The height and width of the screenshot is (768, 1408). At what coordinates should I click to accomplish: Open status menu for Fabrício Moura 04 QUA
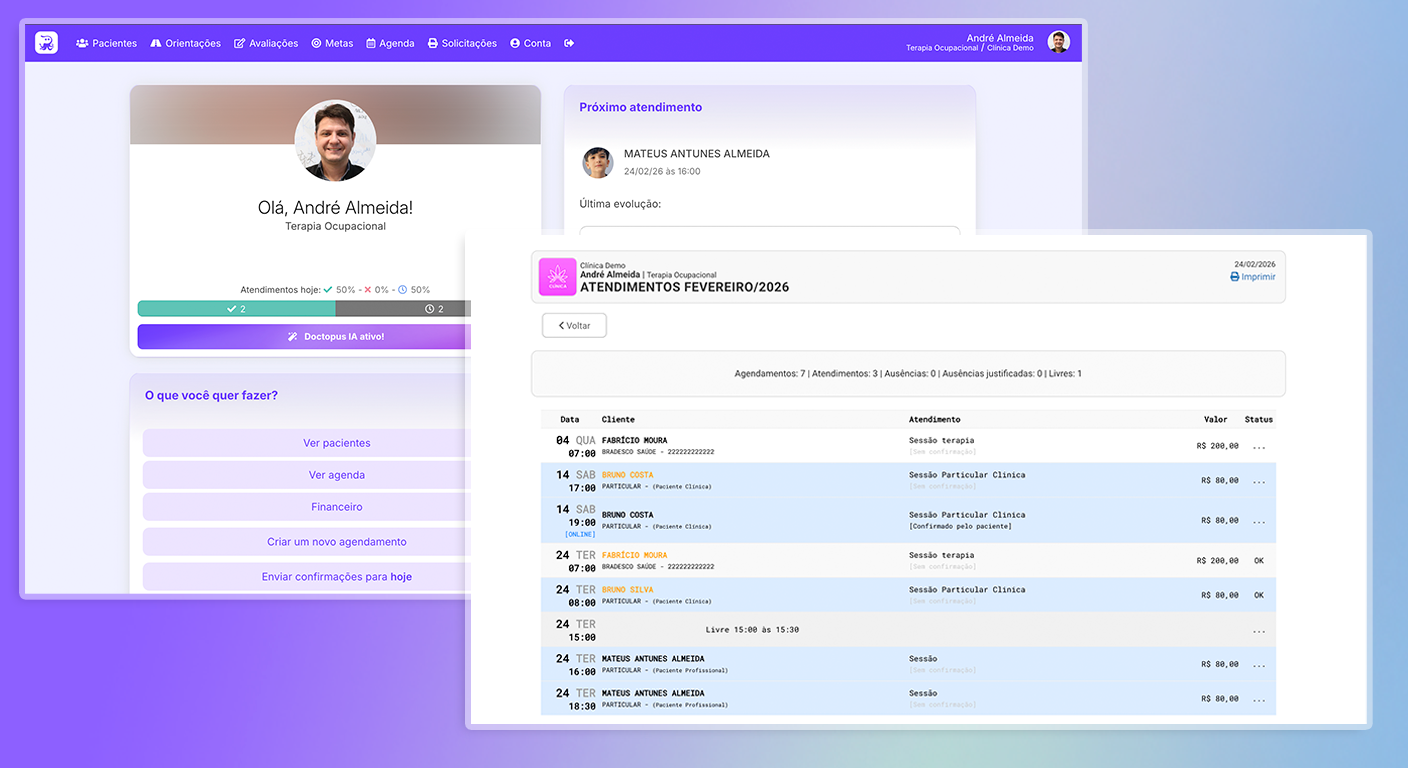pyautogui.click(x=1258, y=447)
